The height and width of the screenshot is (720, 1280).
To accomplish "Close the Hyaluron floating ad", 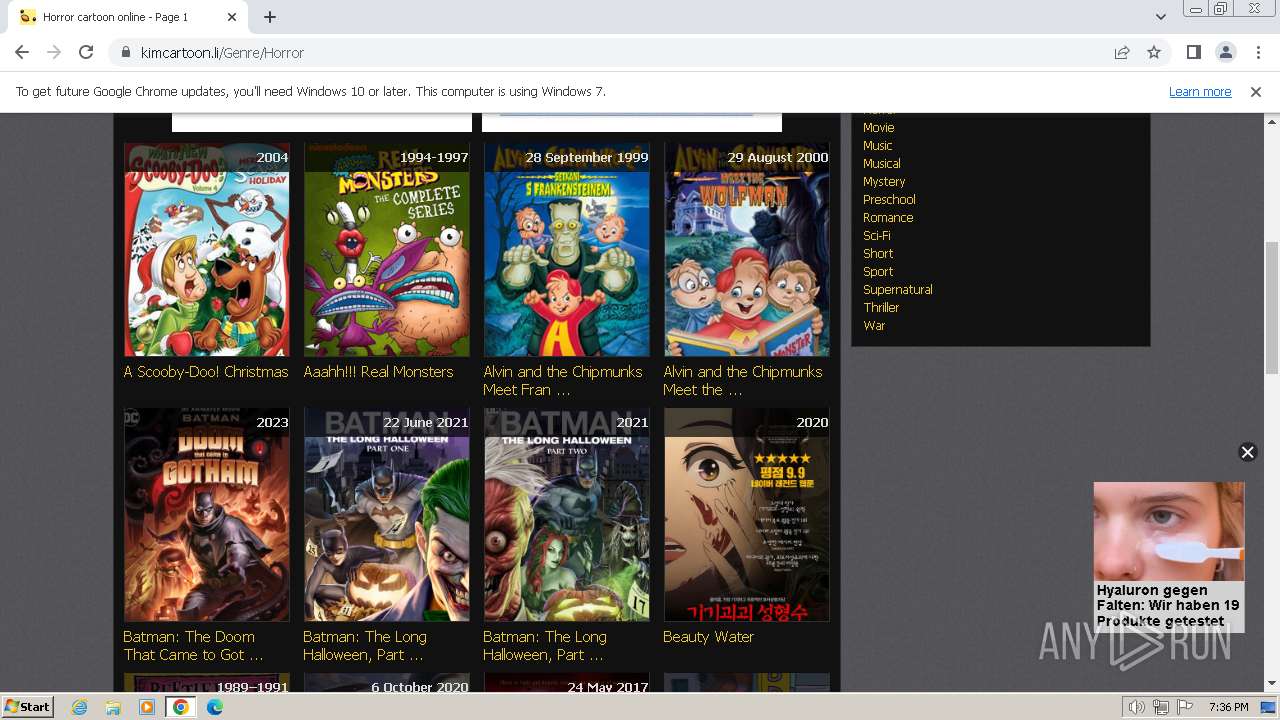I will 1247,452.
